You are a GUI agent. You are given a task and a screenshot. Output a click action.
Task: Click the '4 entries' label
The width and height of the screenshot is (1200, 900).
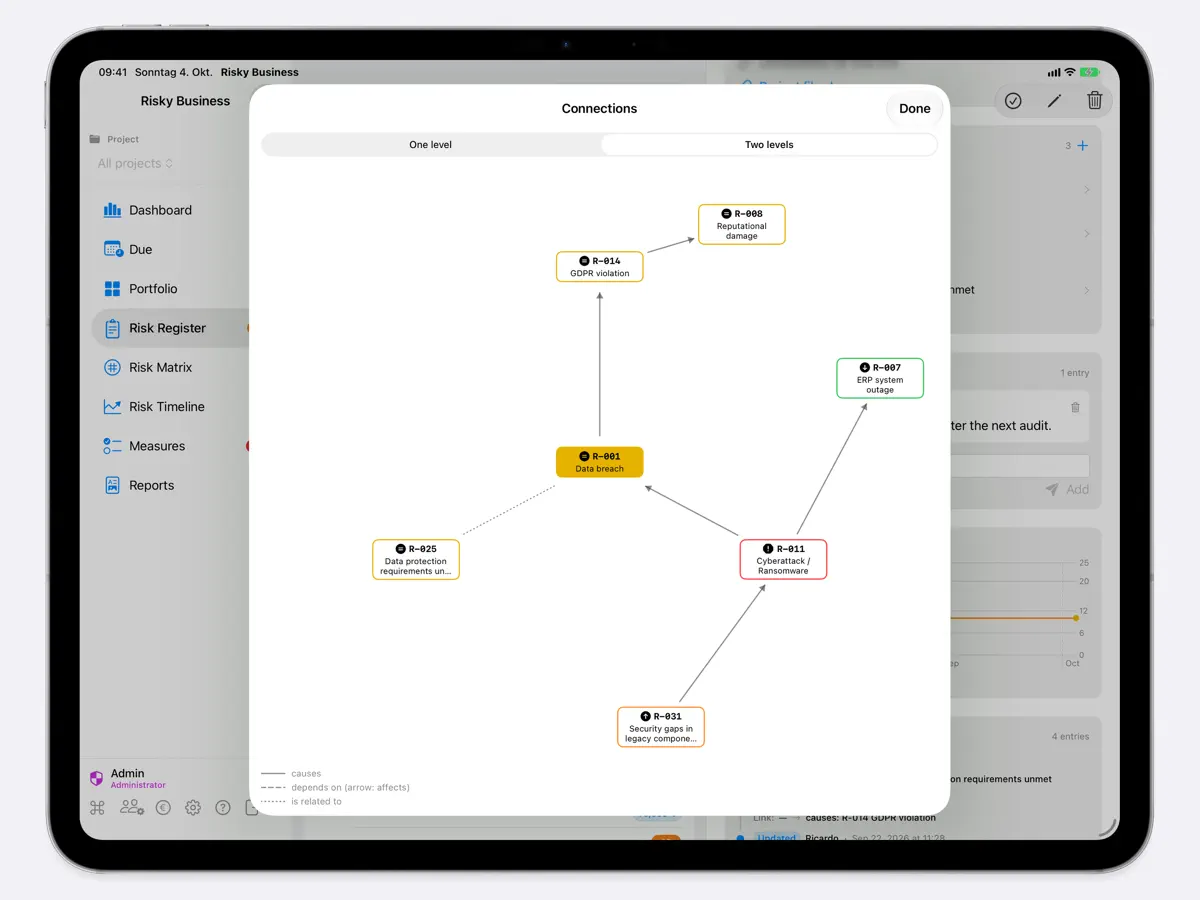coord(1071,736)
